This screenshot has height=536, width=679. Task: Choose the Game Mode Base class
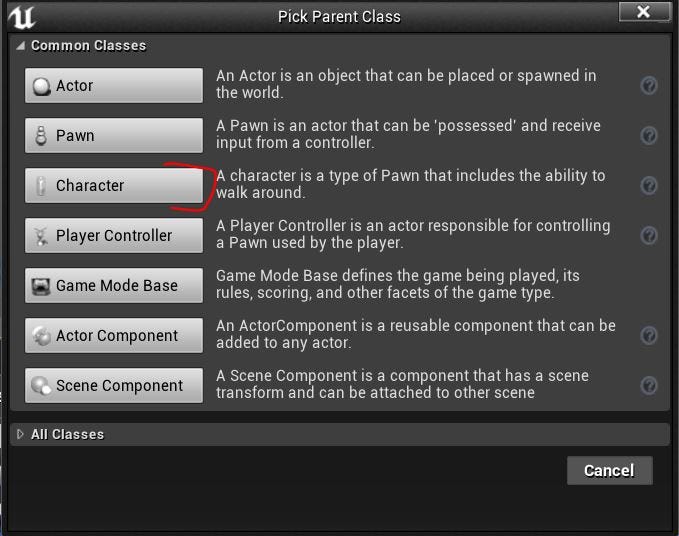coord(113,285)
